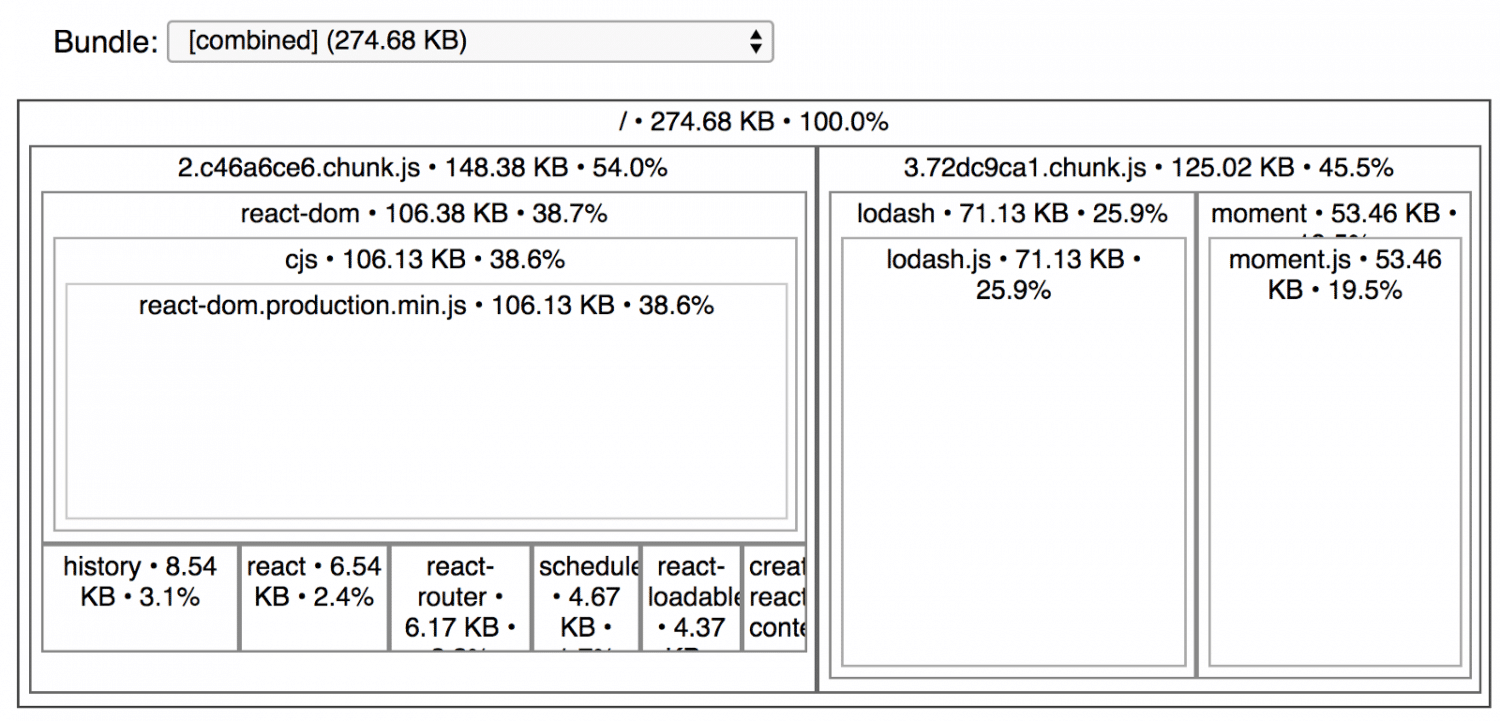
Task: Open the react-router 6.17 KB tile
Action: (x=460, y=597)
